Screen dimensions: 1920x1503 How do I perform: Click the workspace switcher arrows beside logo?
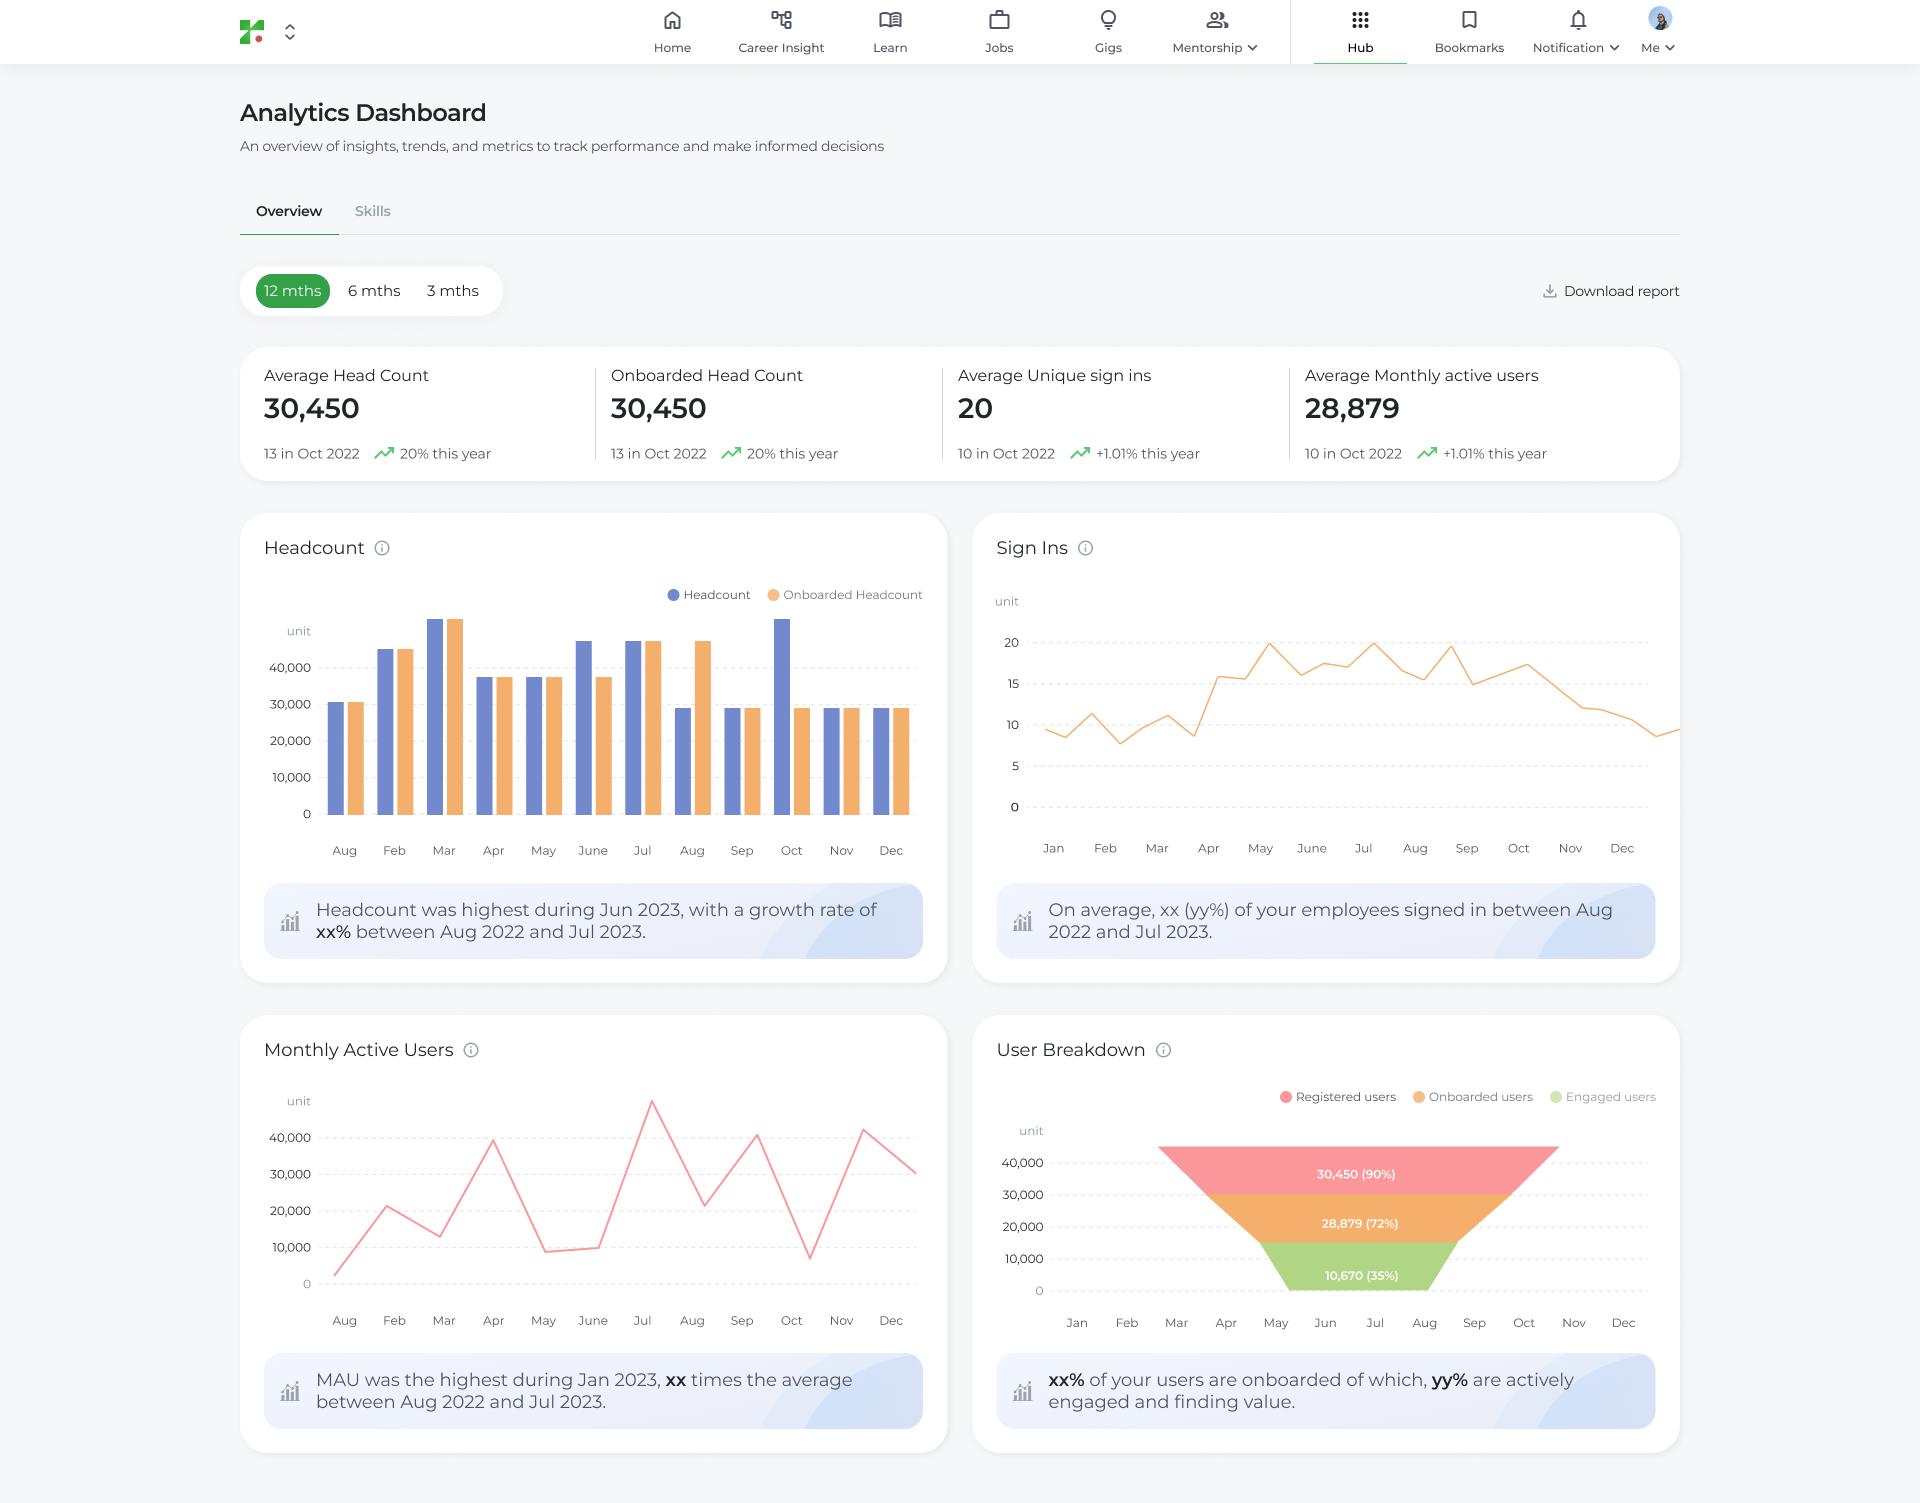(290, 32)
